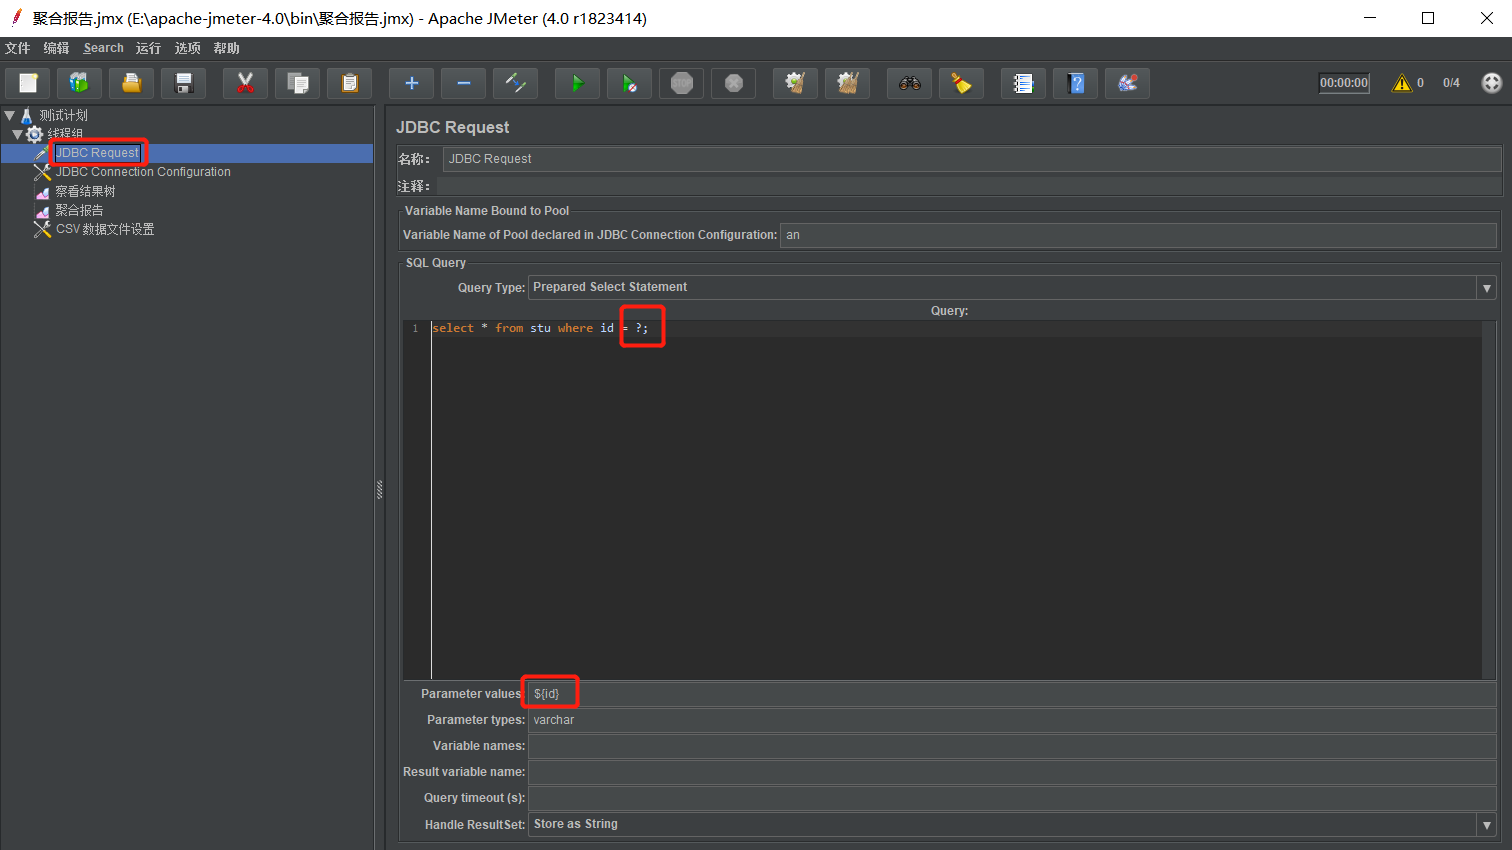Click the Parameter values field
The image size is (1512, 850).
coord(1012,694)
